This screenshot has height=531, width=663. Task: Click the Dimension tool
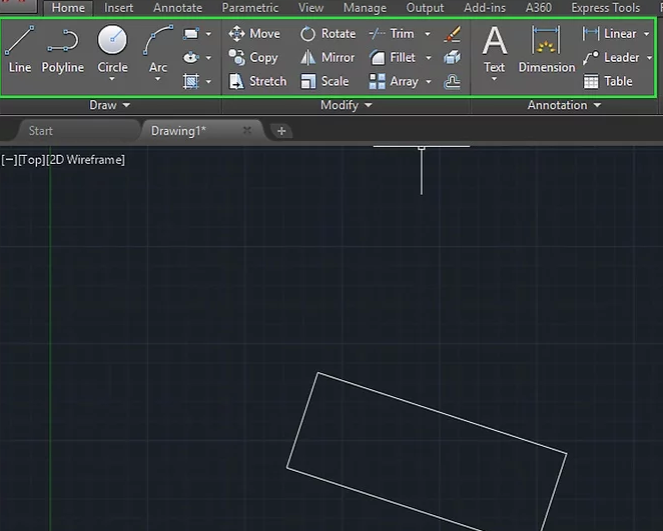tap(546, 49)
